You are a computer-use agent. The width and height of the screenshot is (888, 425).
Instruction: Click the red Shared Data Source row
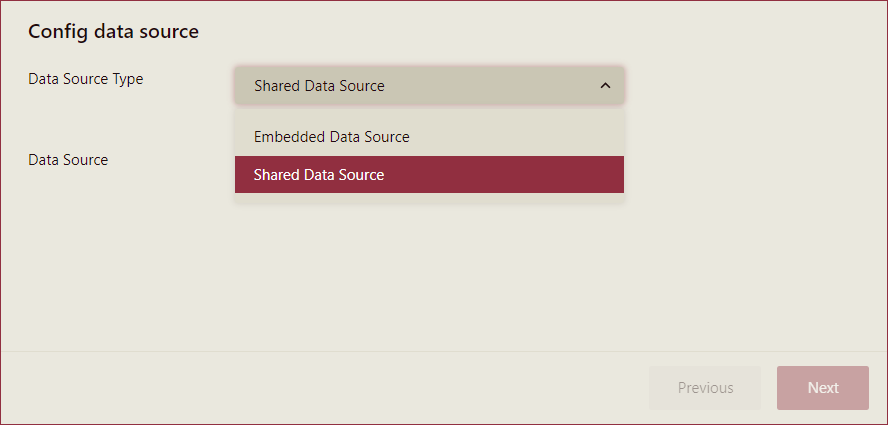[x=429, y=175]
